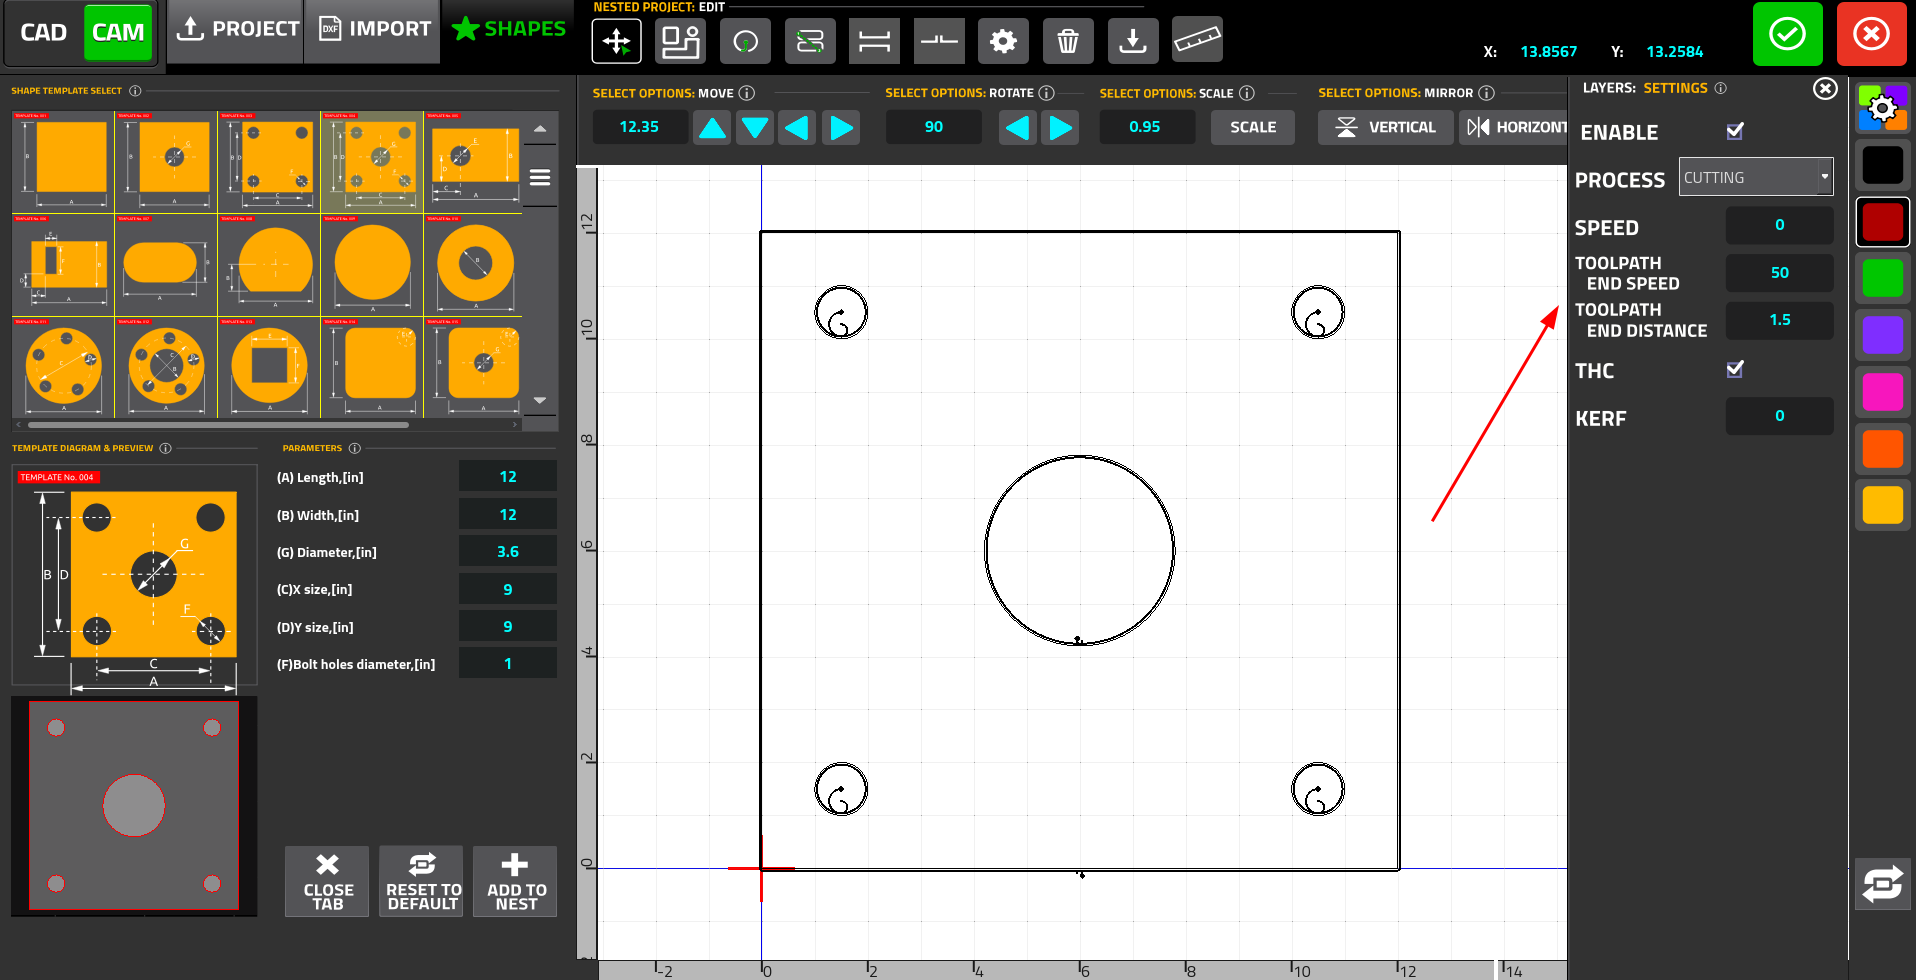
Task: Toggle the THC checkbox
Action: (1735, 369)
